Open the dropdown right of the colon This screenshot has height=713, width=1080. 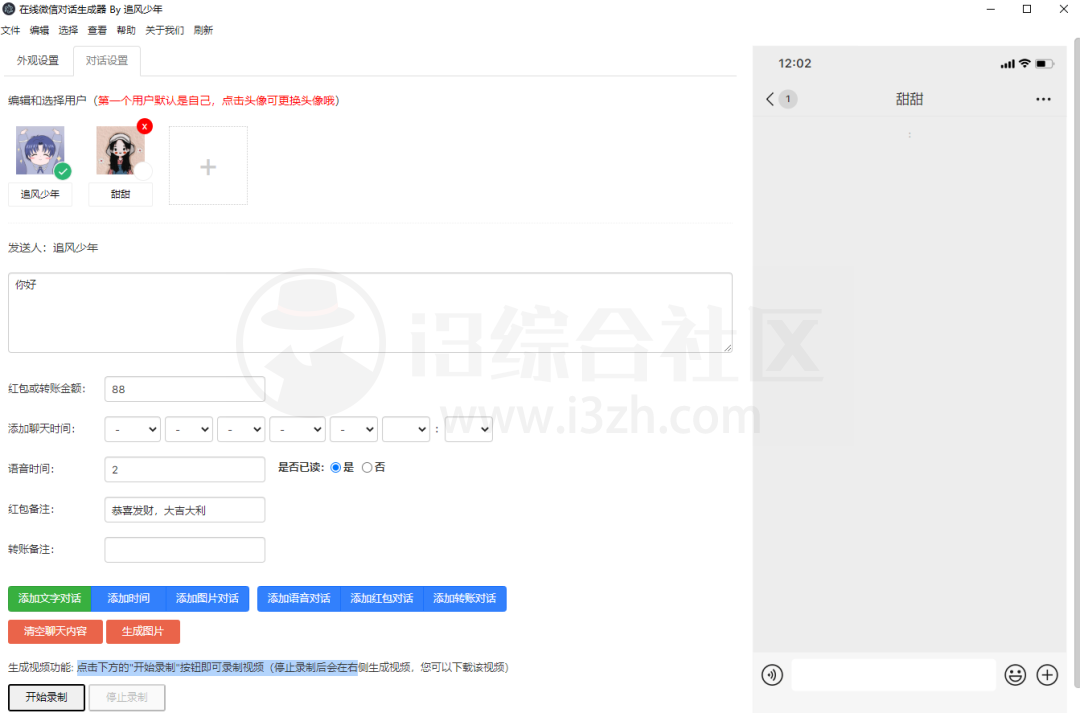[x=468, y=429]
